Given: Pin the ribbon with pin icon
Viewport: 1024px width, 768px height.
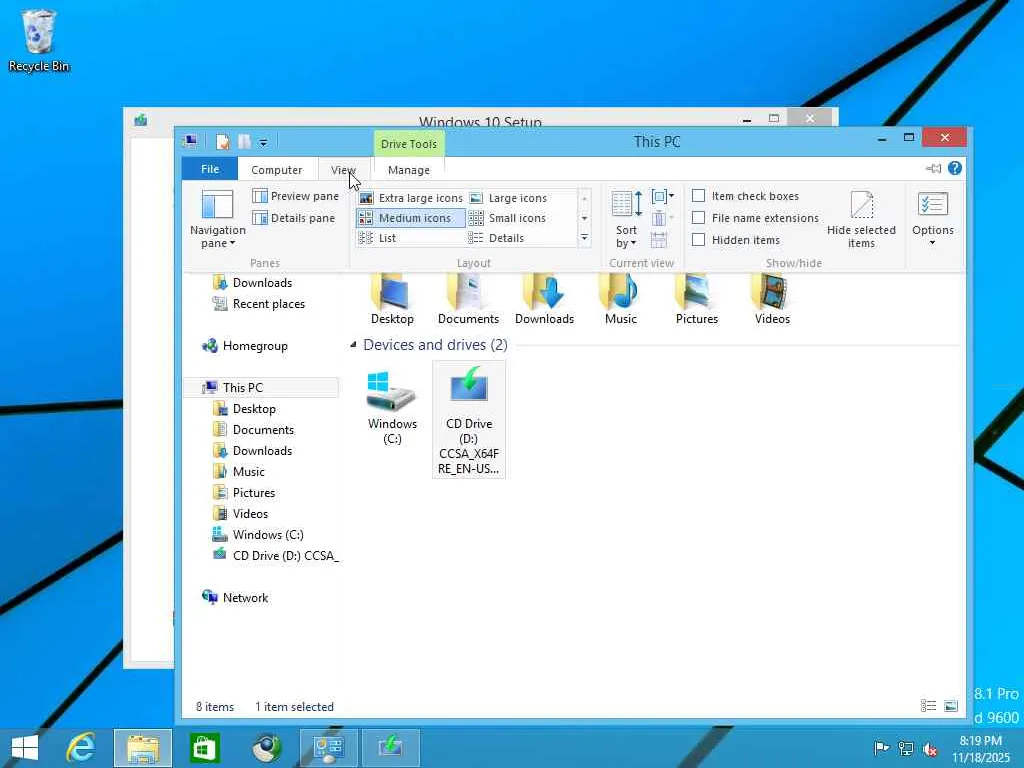Looking at the screenshot, I should 934,168.
